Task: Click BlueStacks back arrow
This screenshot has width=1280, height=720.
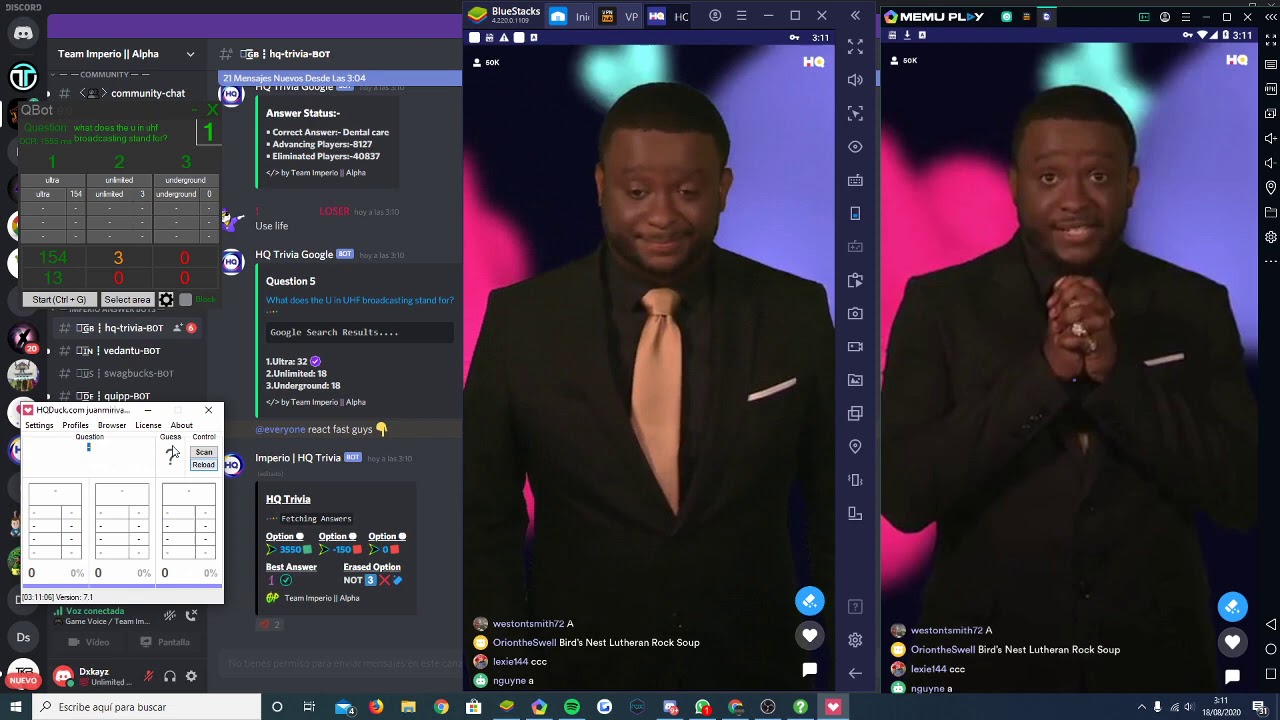Action: (855, 673)
